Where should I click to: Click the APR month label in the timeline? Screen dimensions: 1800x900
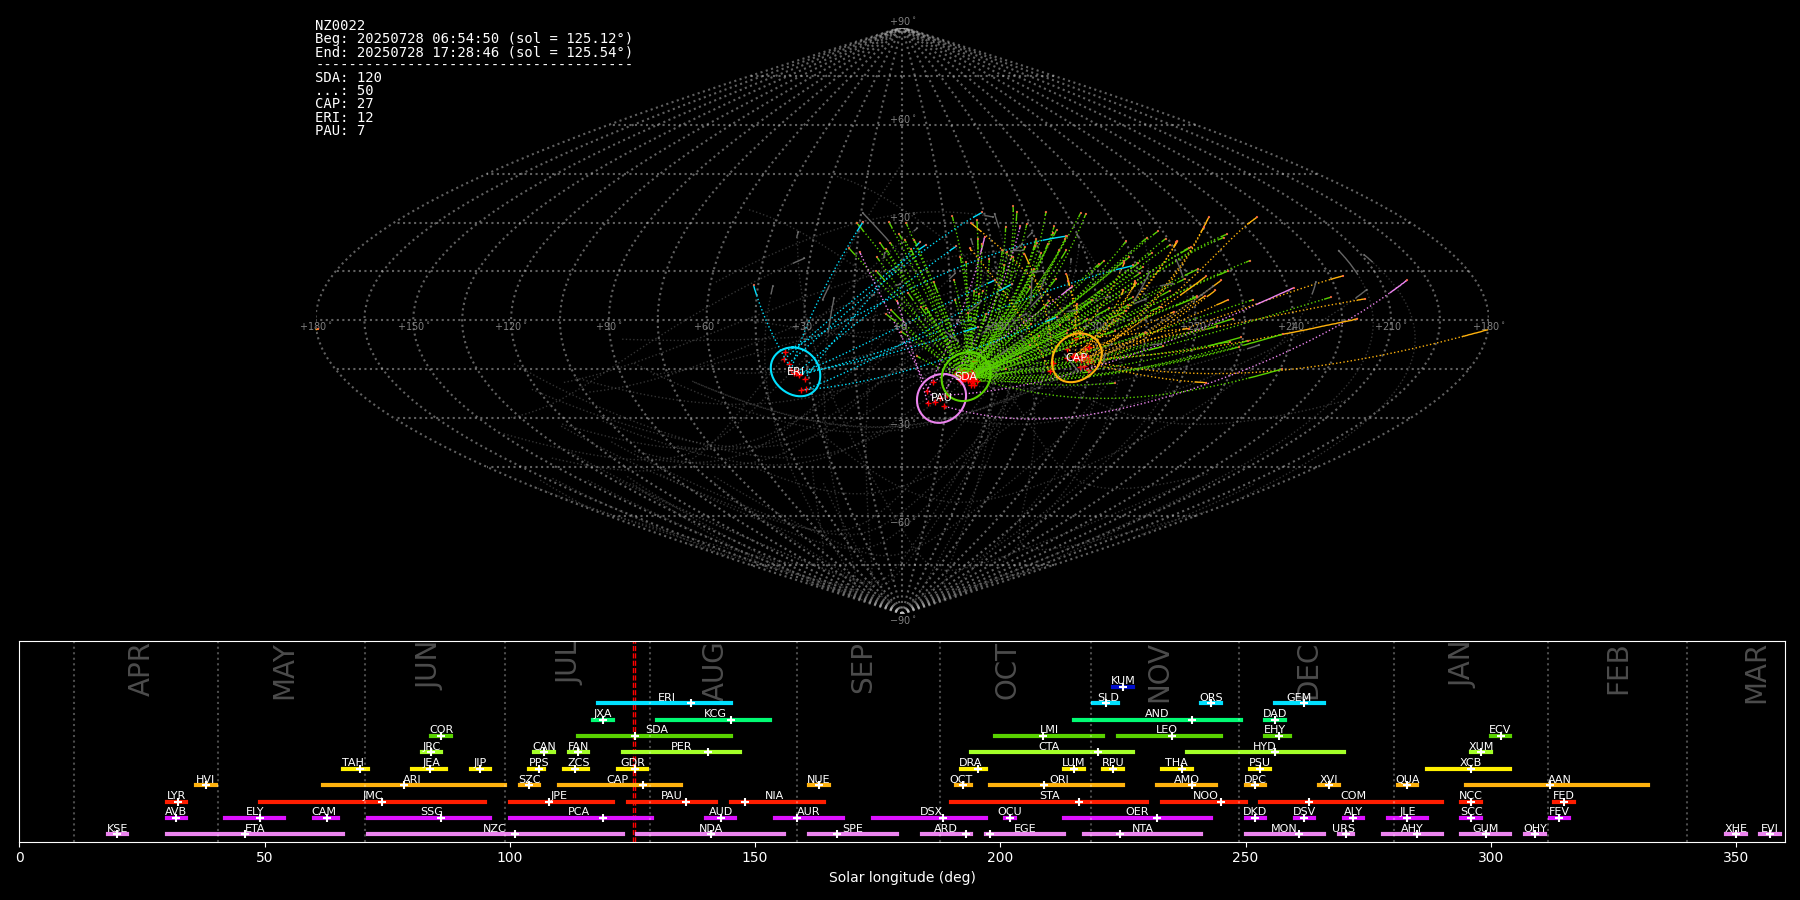tap(139, 670)
